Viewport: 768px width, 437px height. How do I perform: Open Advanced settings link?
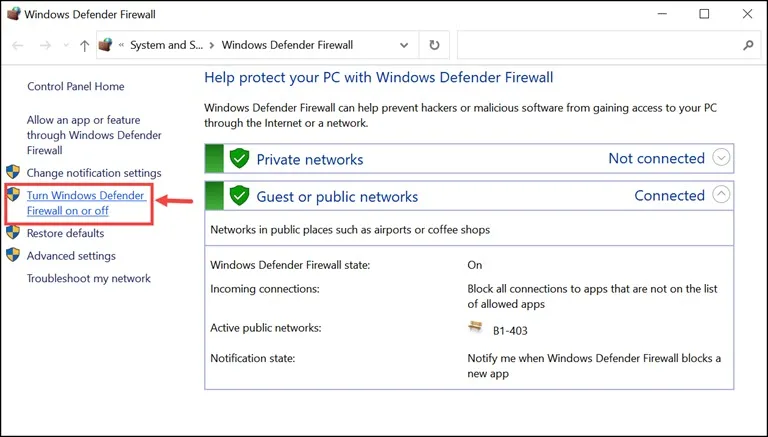click(x=71, y=256)
